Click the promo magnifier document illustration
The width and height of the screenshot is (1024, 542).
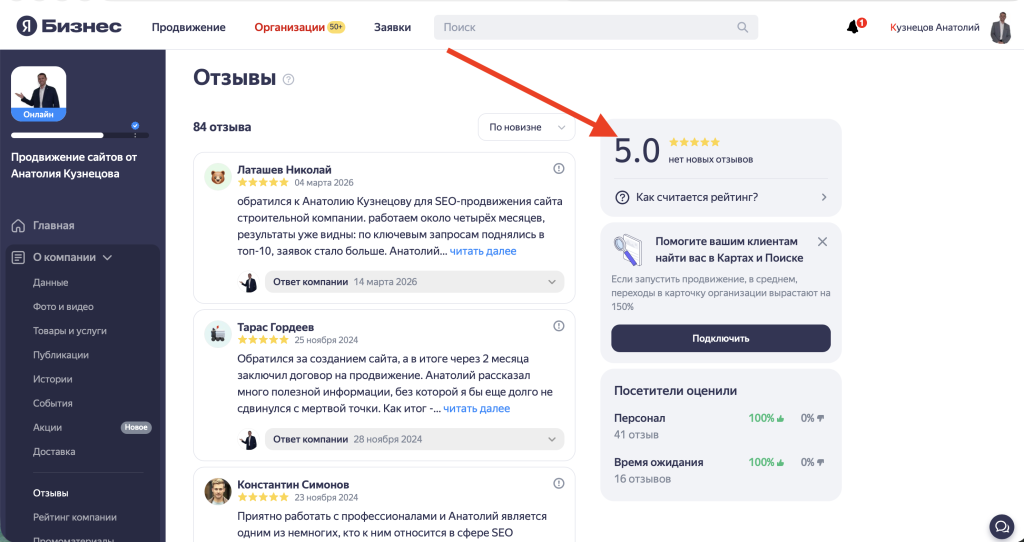628,249
